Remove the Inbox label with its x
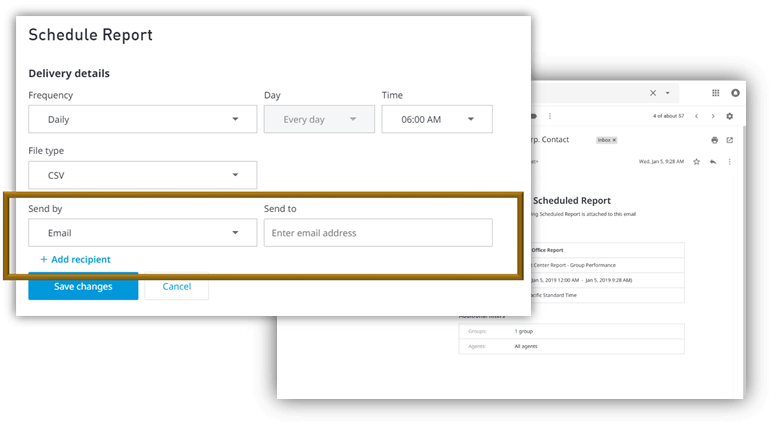The image size is (778, 431). [614, 140]
